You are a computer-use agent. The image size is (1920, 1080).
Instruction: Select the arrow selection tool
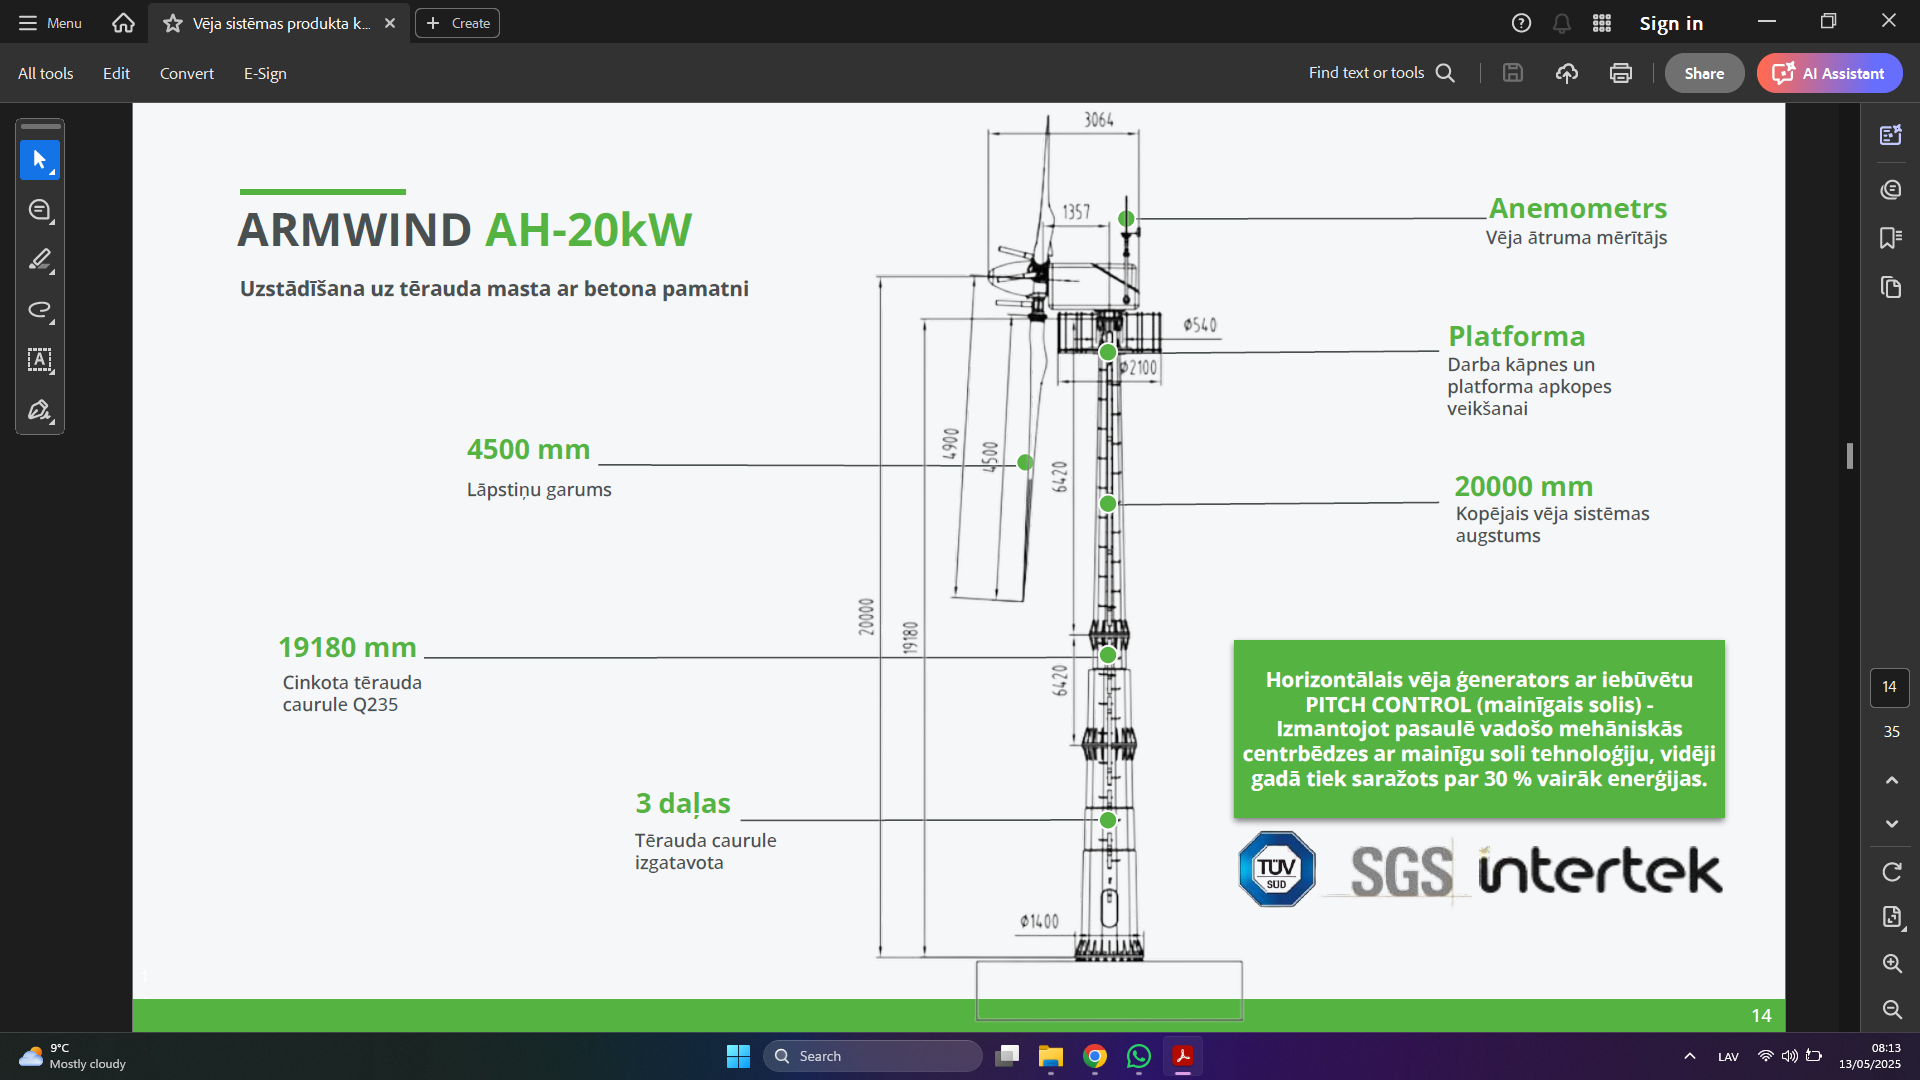[x=39, y=160]
